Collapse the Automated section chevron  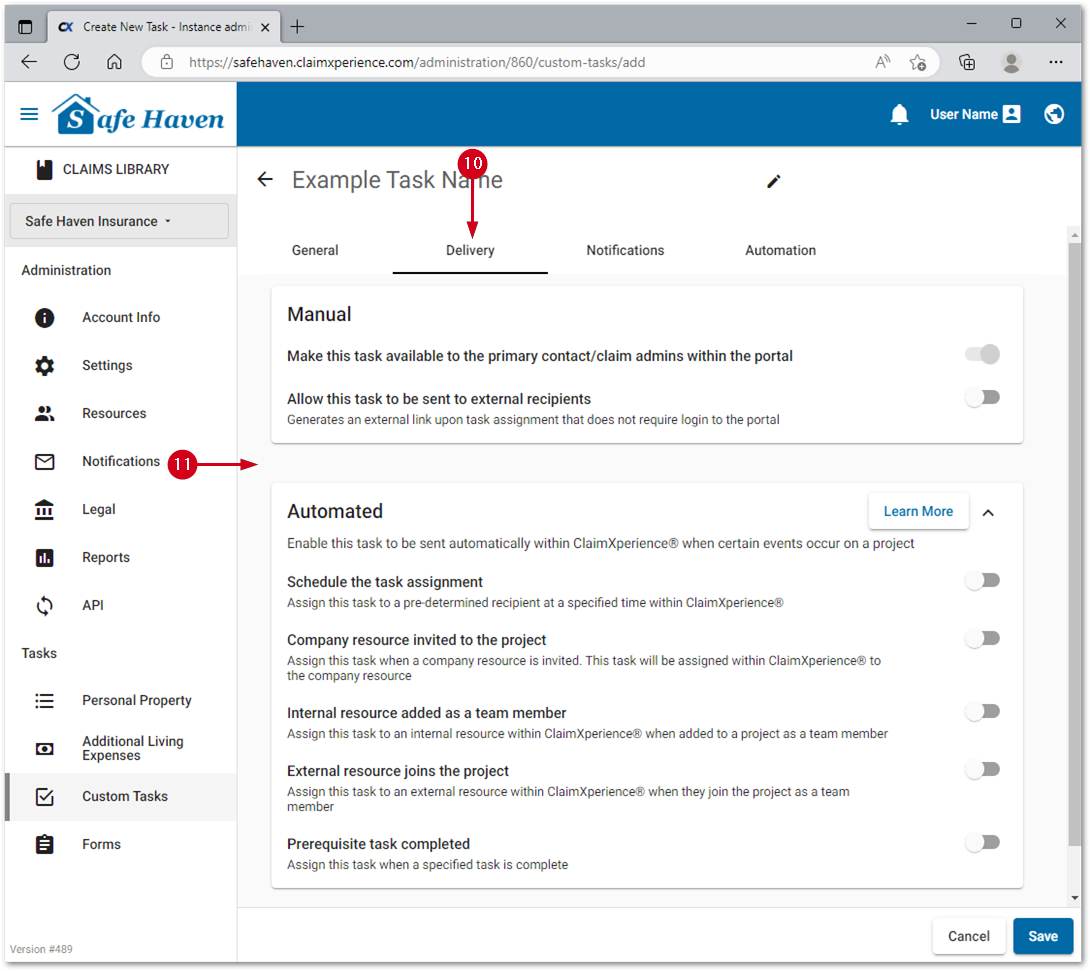[988, 513]
